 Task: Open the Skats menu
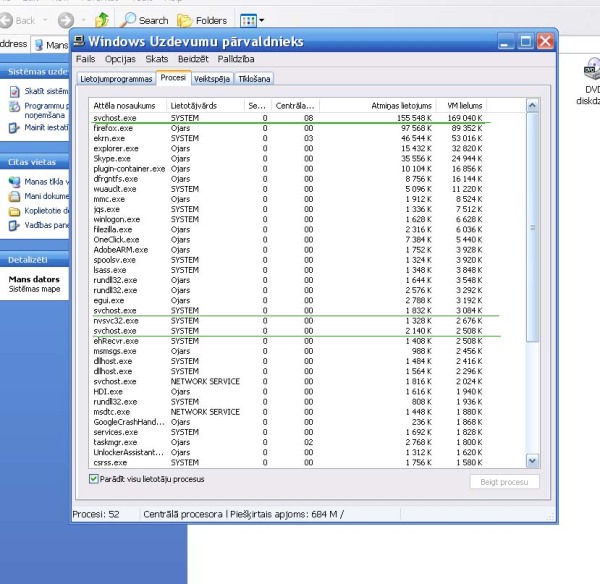click(x=157, y=59)
